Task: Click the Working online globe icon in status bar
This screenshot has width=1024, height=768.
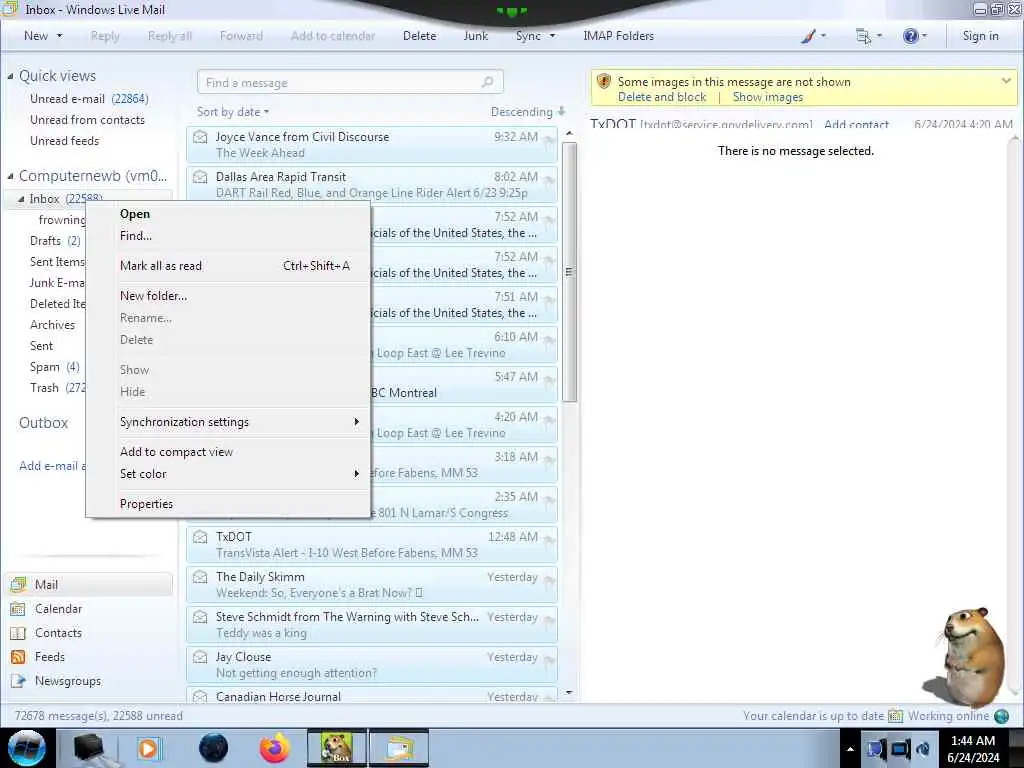Action: click(1001, 716)
